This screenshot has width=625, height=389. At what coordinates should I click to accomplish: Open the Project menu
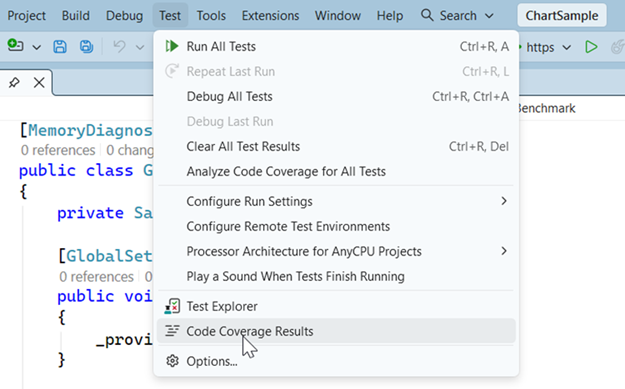click(x=27, y=16)
